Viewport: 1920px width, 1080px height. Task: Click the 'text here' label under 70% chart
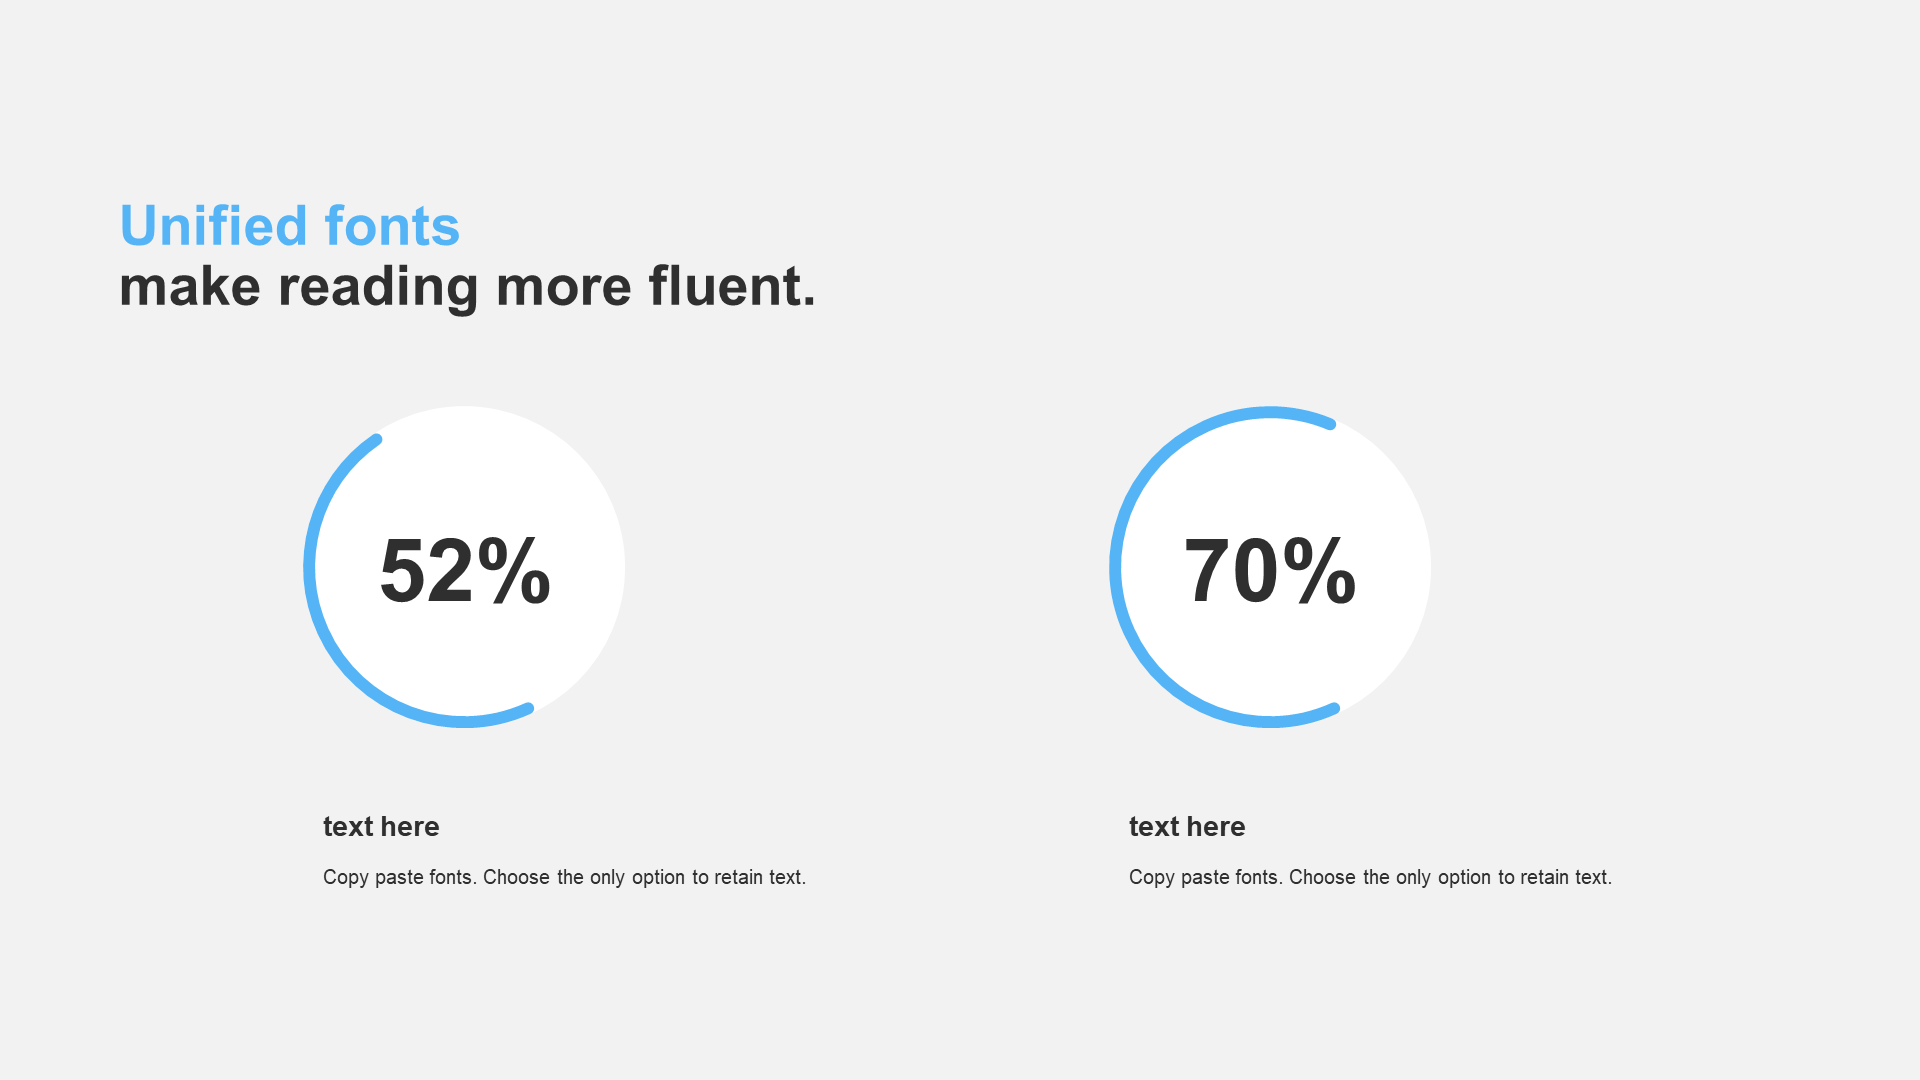[1184, 825]
